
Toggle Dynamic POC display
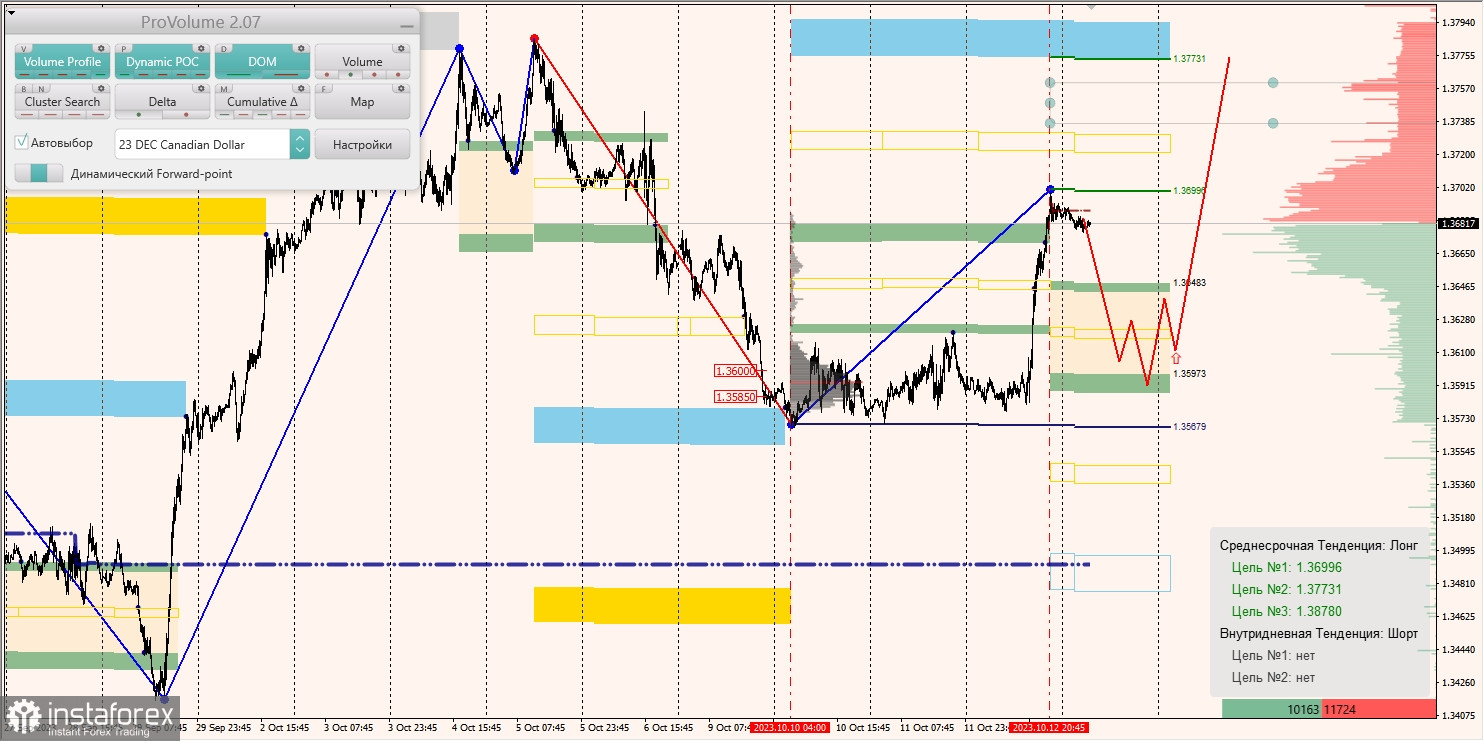click(162, 62)
